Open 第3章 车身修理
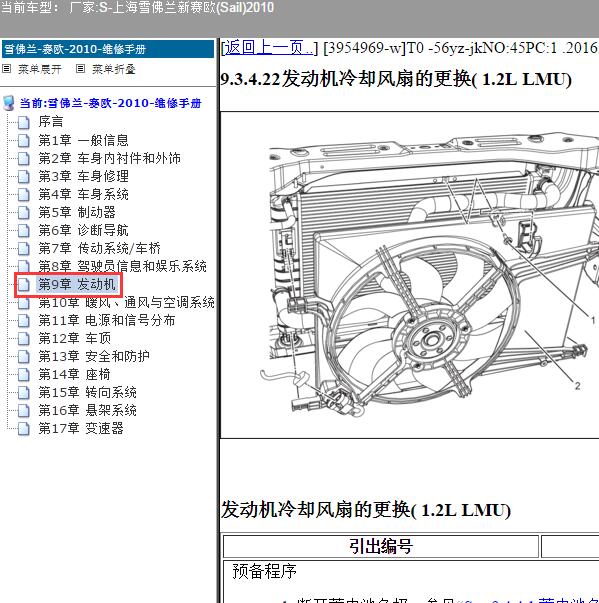599x603 pixels. [83, 177]
